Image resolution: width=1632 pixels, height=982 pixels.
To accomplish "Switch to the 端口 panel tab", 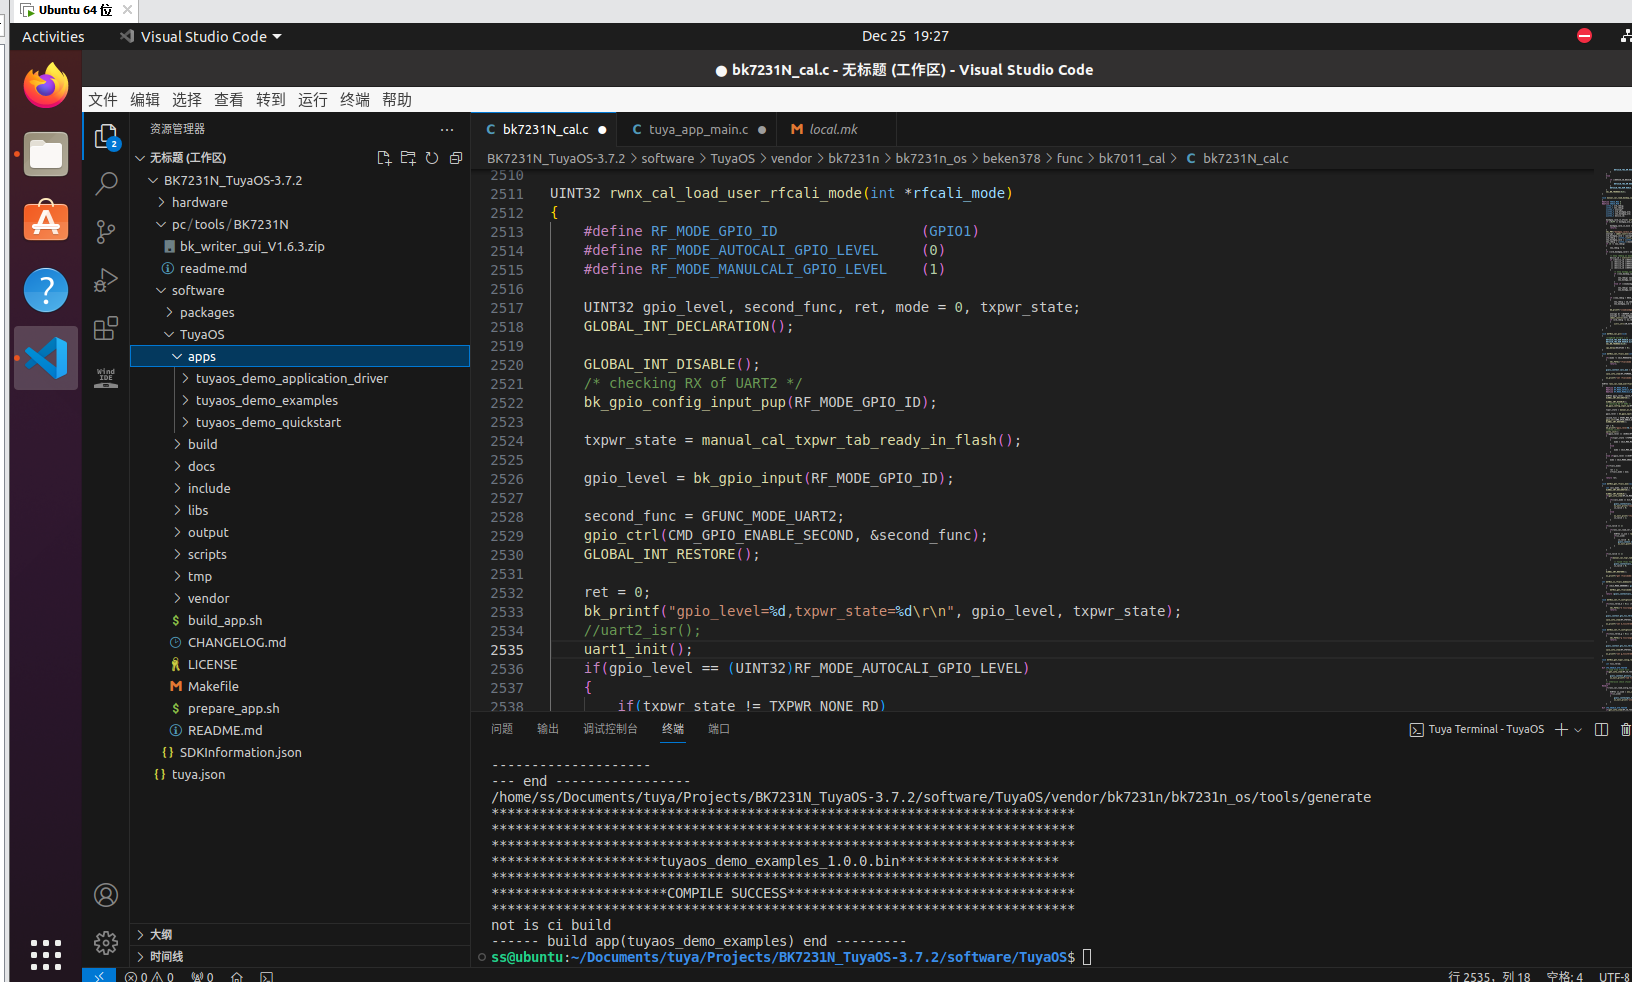I will [719, 729].
